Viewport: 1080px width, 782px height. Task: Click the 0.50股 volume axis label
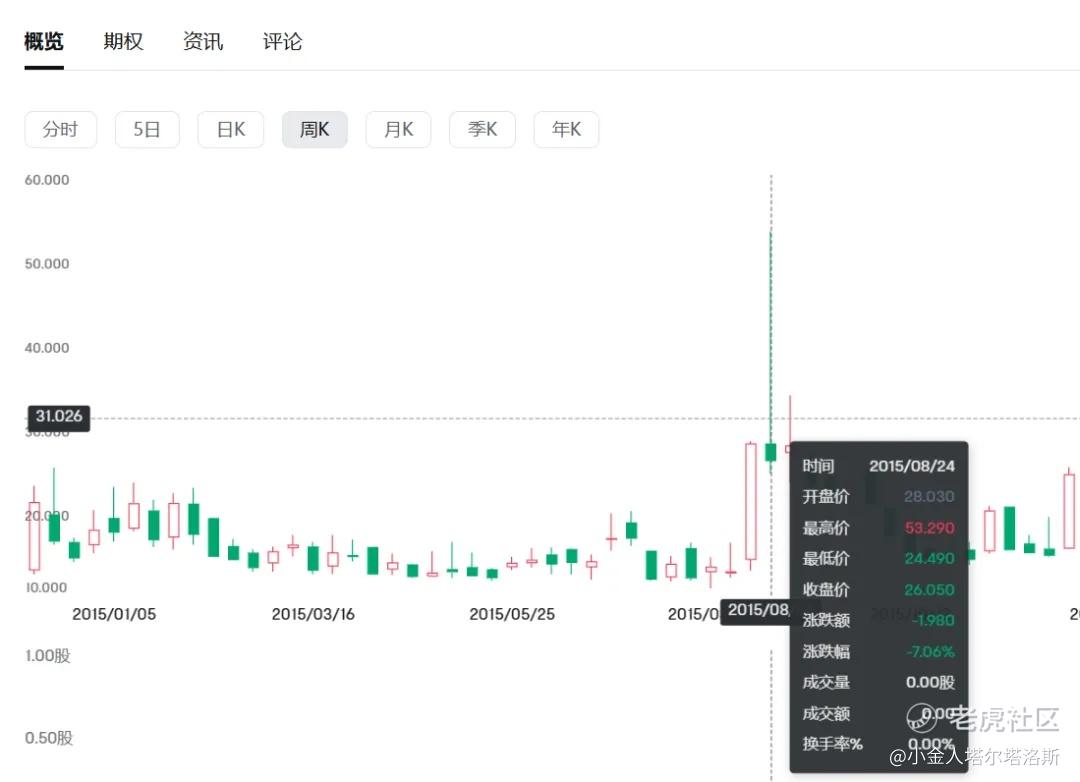coord(49,738)
